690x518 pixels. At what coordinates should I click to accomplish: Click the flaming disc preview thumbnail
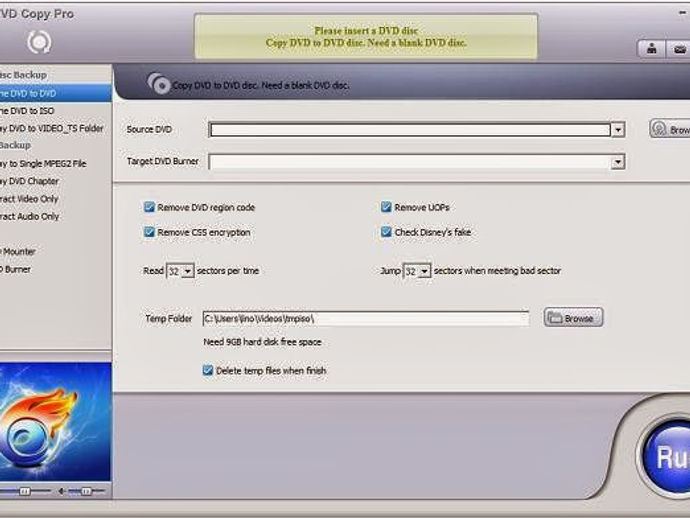55,422
